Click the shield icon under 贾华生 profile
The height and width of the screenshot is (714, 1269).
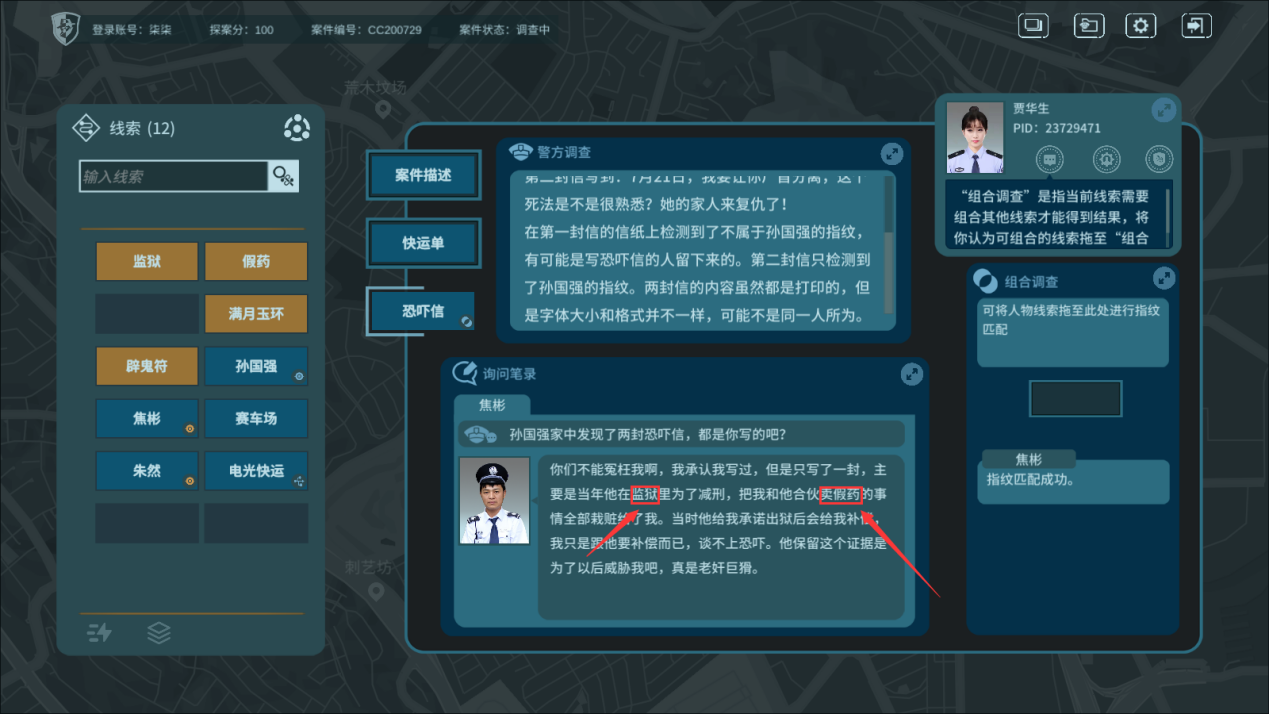[x=1159, y=159]
